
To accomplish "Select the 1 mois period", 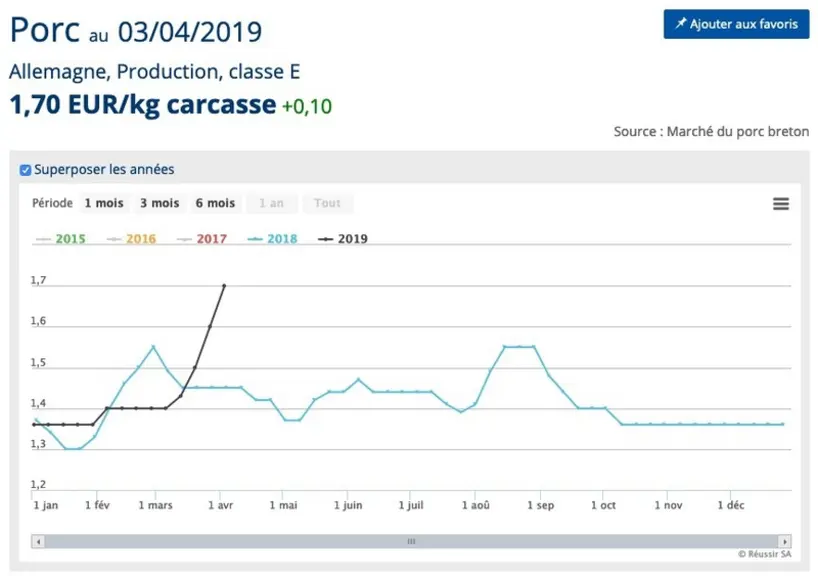I will [104, 203].
